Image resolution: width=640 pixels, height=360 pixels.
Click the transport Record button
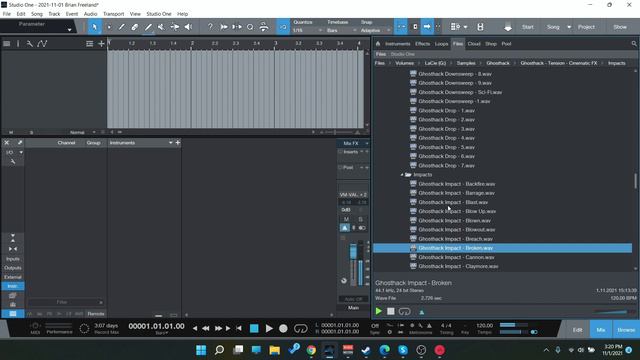pos(283,329)
